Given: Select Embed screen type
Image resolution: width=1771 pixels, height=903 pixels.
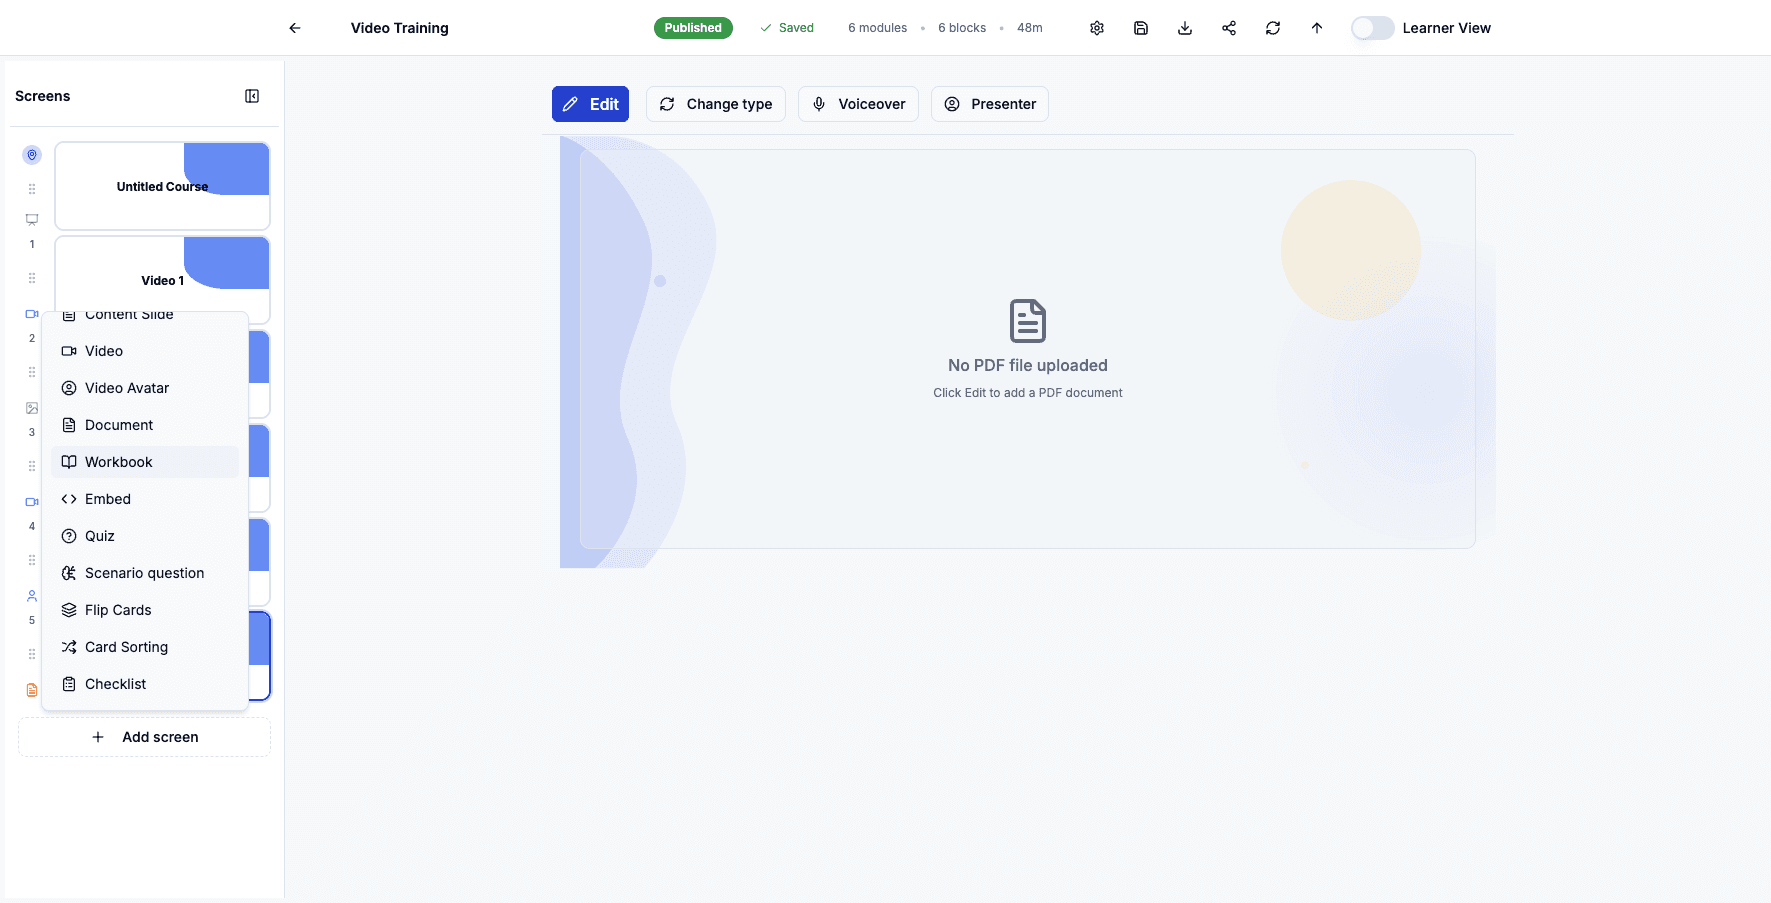Looking at the screenshot, I should [145, 499].
